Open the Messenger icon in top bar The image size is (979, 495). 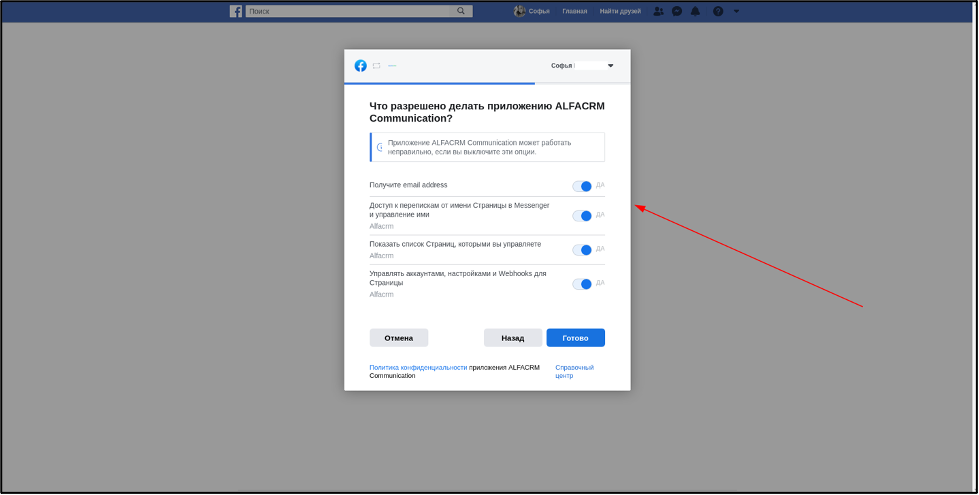pyautogui.click(x=677, y=11)
